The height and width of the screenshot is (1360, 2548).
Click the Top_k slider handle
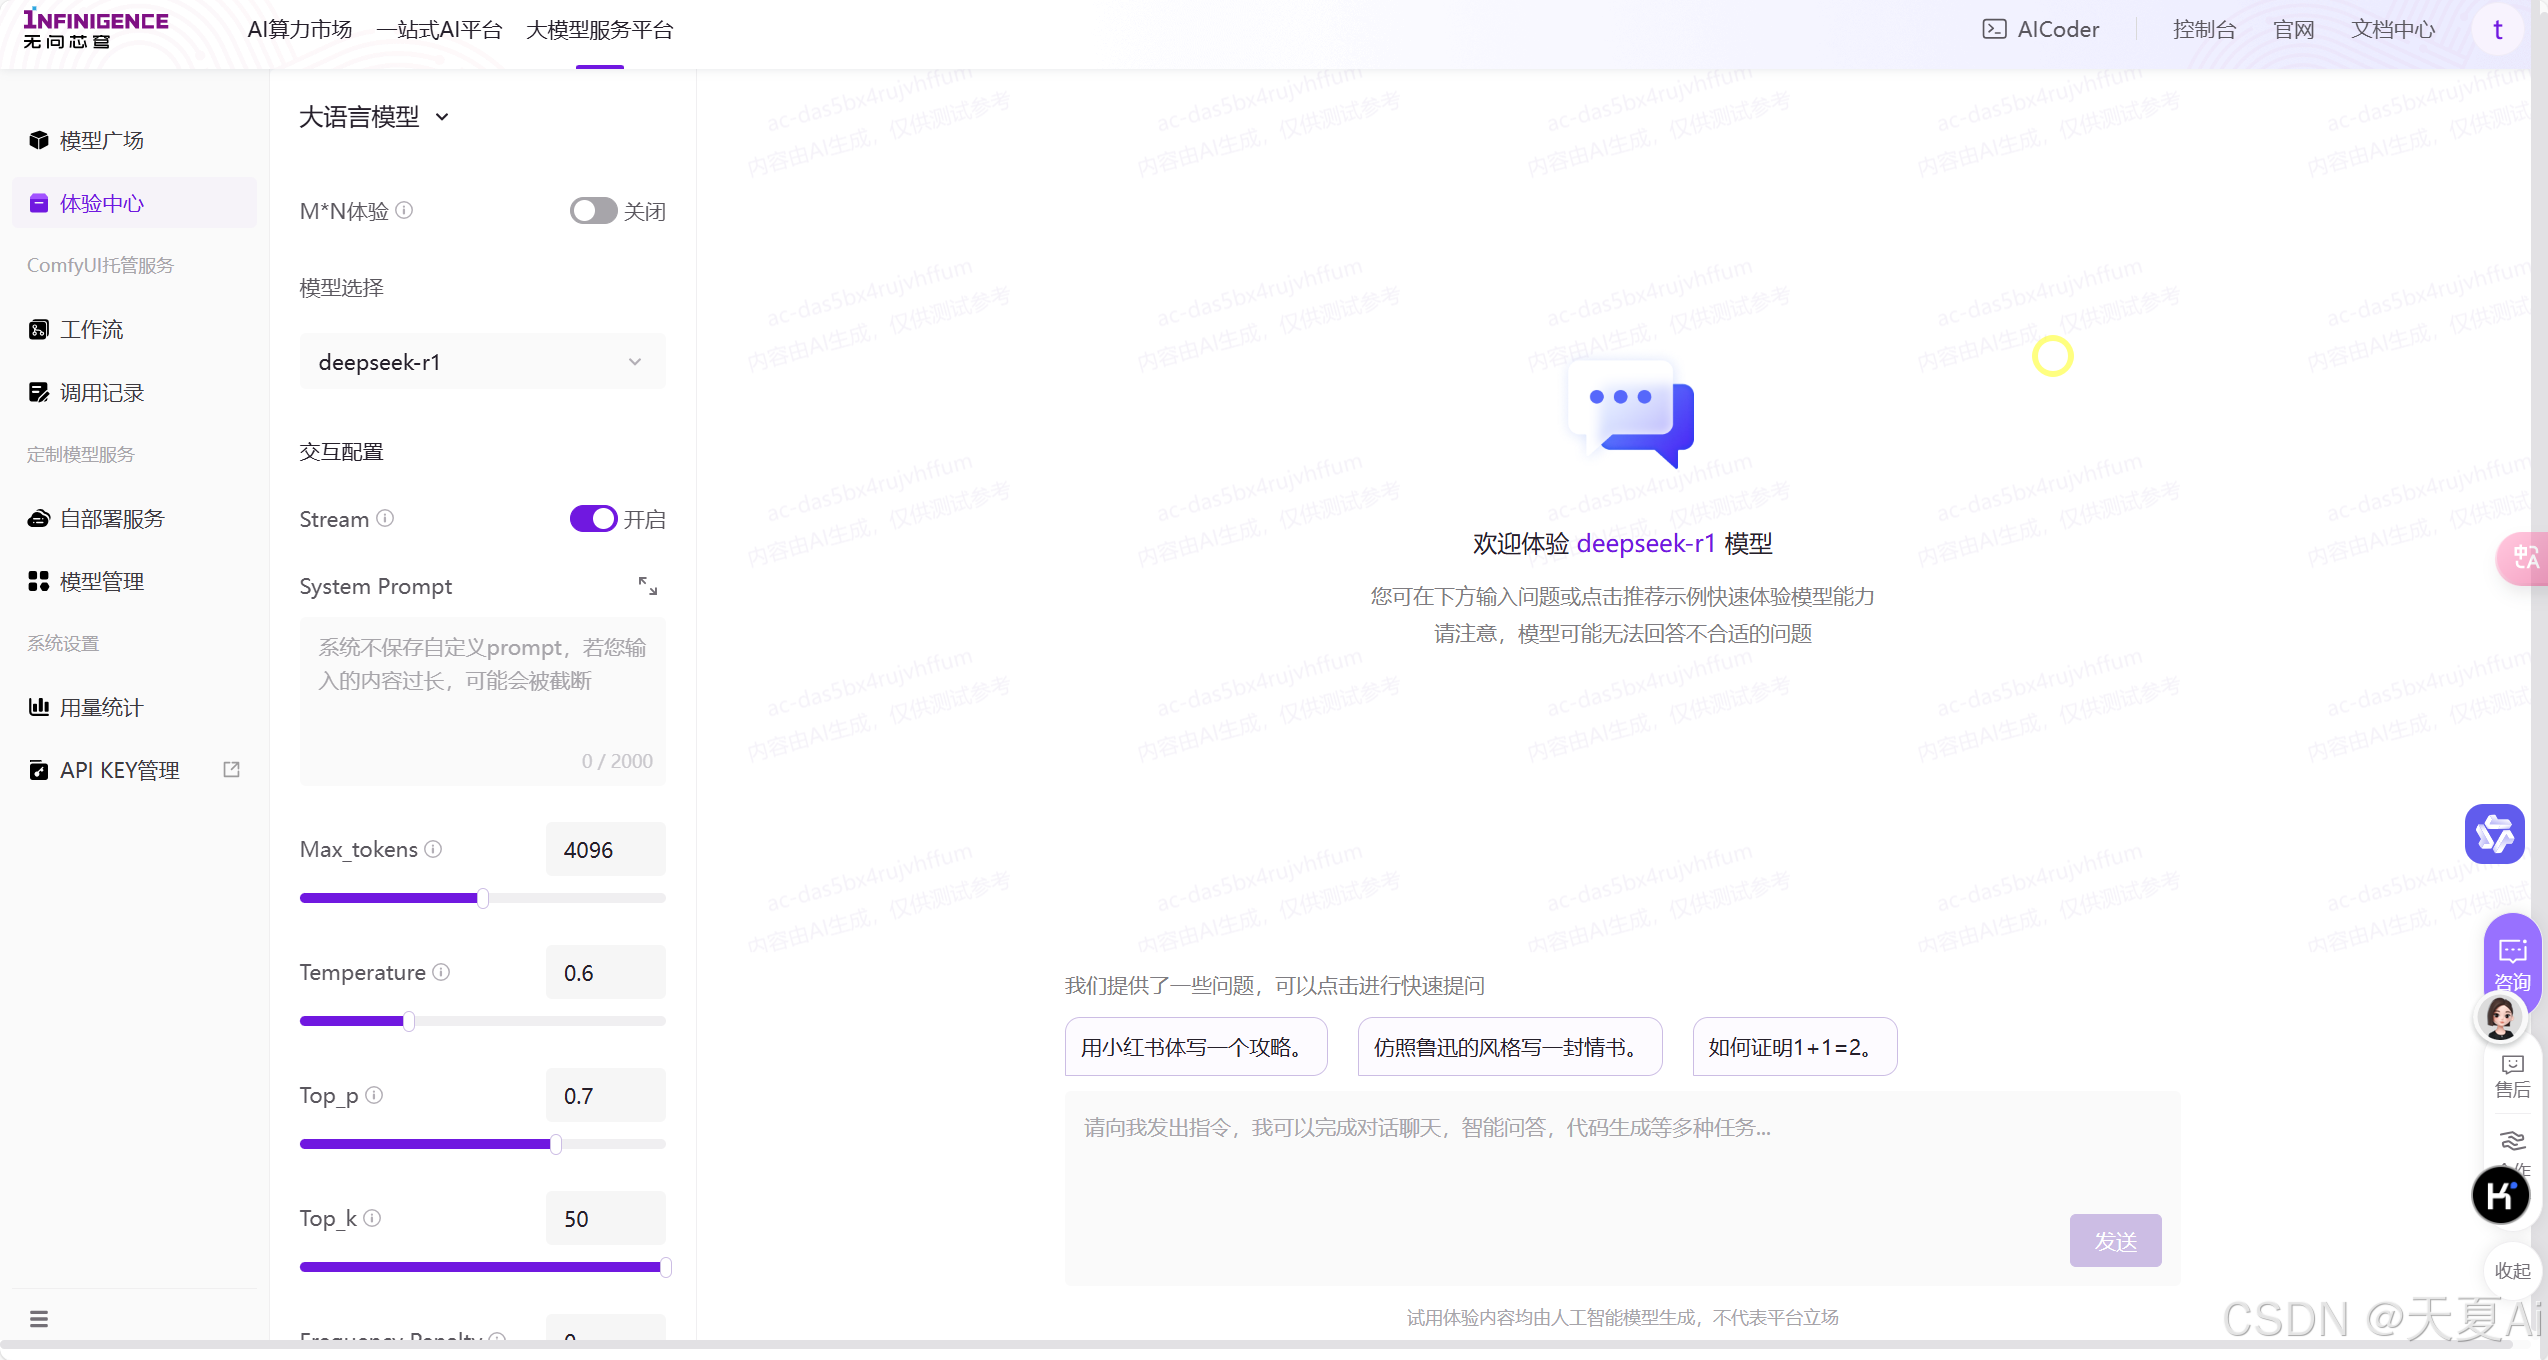point(665,1267)
